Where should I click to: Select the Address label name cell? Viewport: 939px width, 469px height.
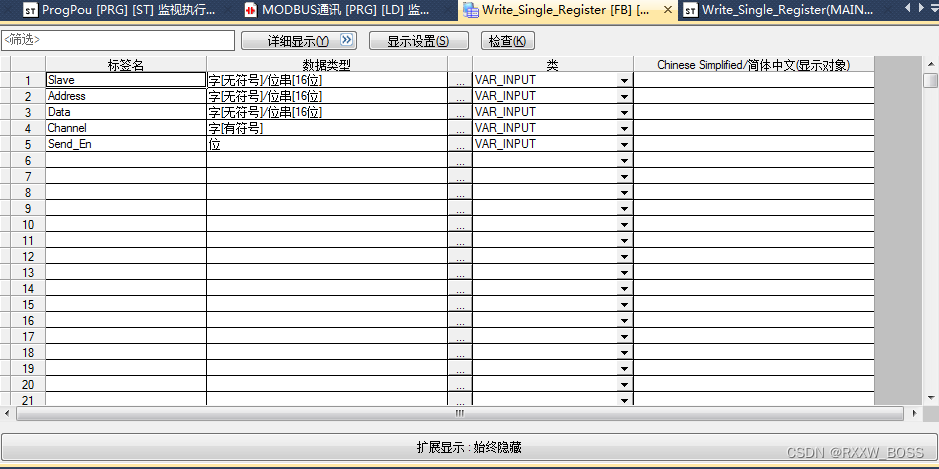(126, 96)
